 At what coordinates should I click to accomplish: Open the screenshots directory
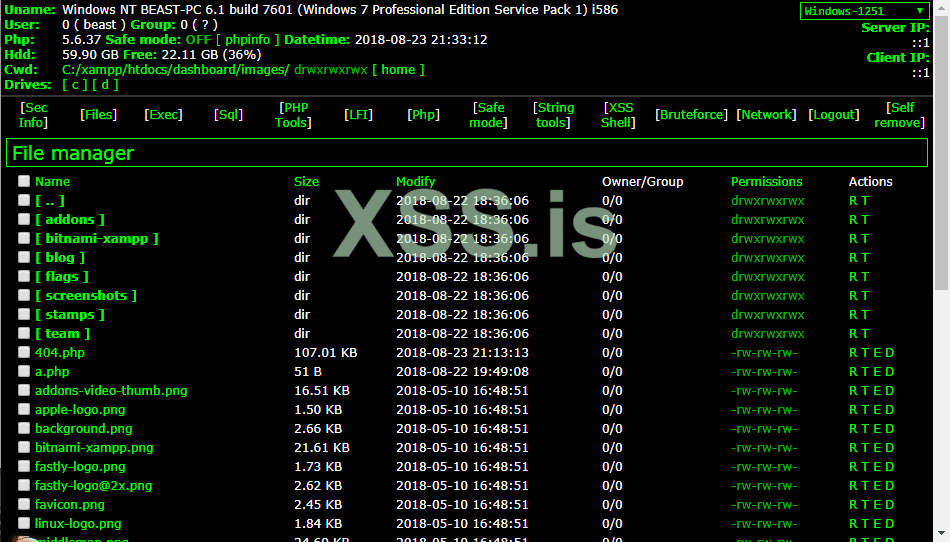86,296
